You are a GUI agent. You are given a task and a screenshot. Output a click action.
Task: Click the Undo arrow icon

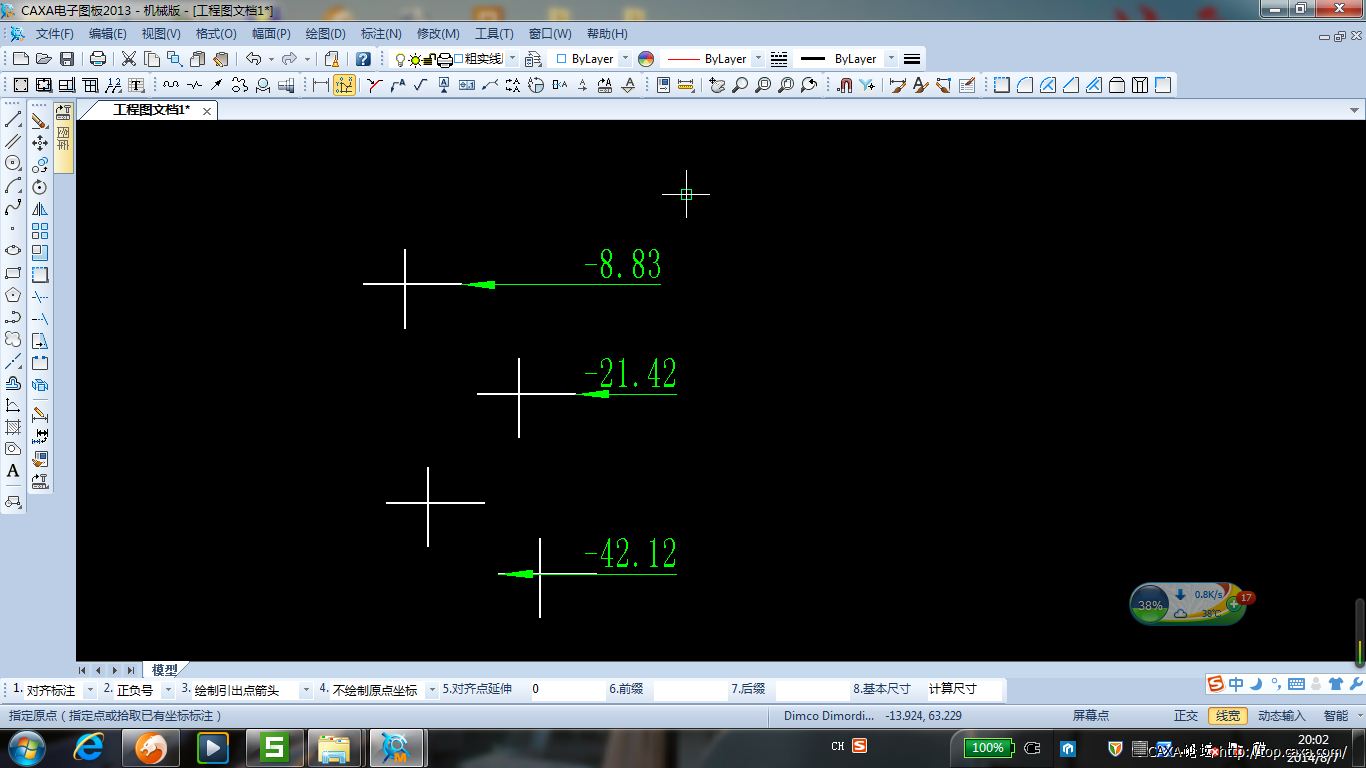pyautogui.click(x=253, y=59)
